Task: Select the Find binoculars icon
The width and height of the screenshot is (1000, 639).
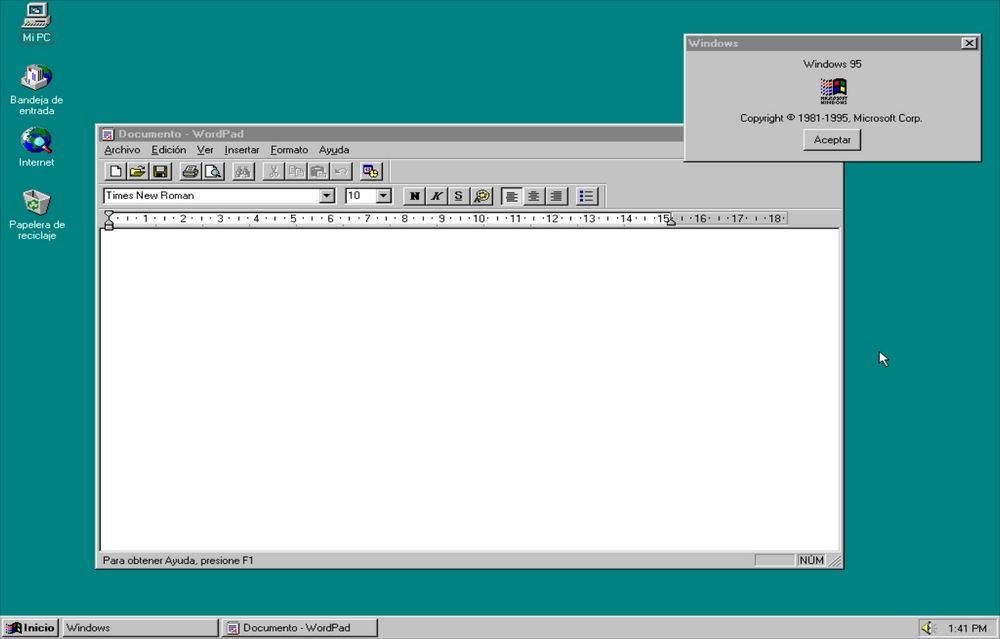Action: 242,170
